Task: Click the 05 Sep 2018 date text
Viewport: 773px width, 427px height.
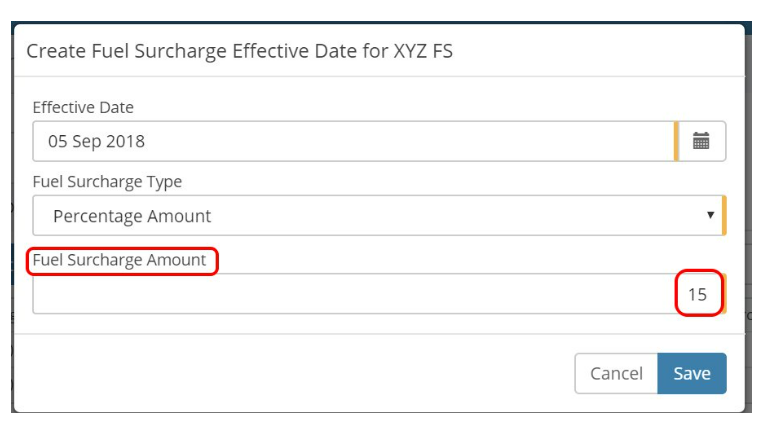Action: click(96, 142)
